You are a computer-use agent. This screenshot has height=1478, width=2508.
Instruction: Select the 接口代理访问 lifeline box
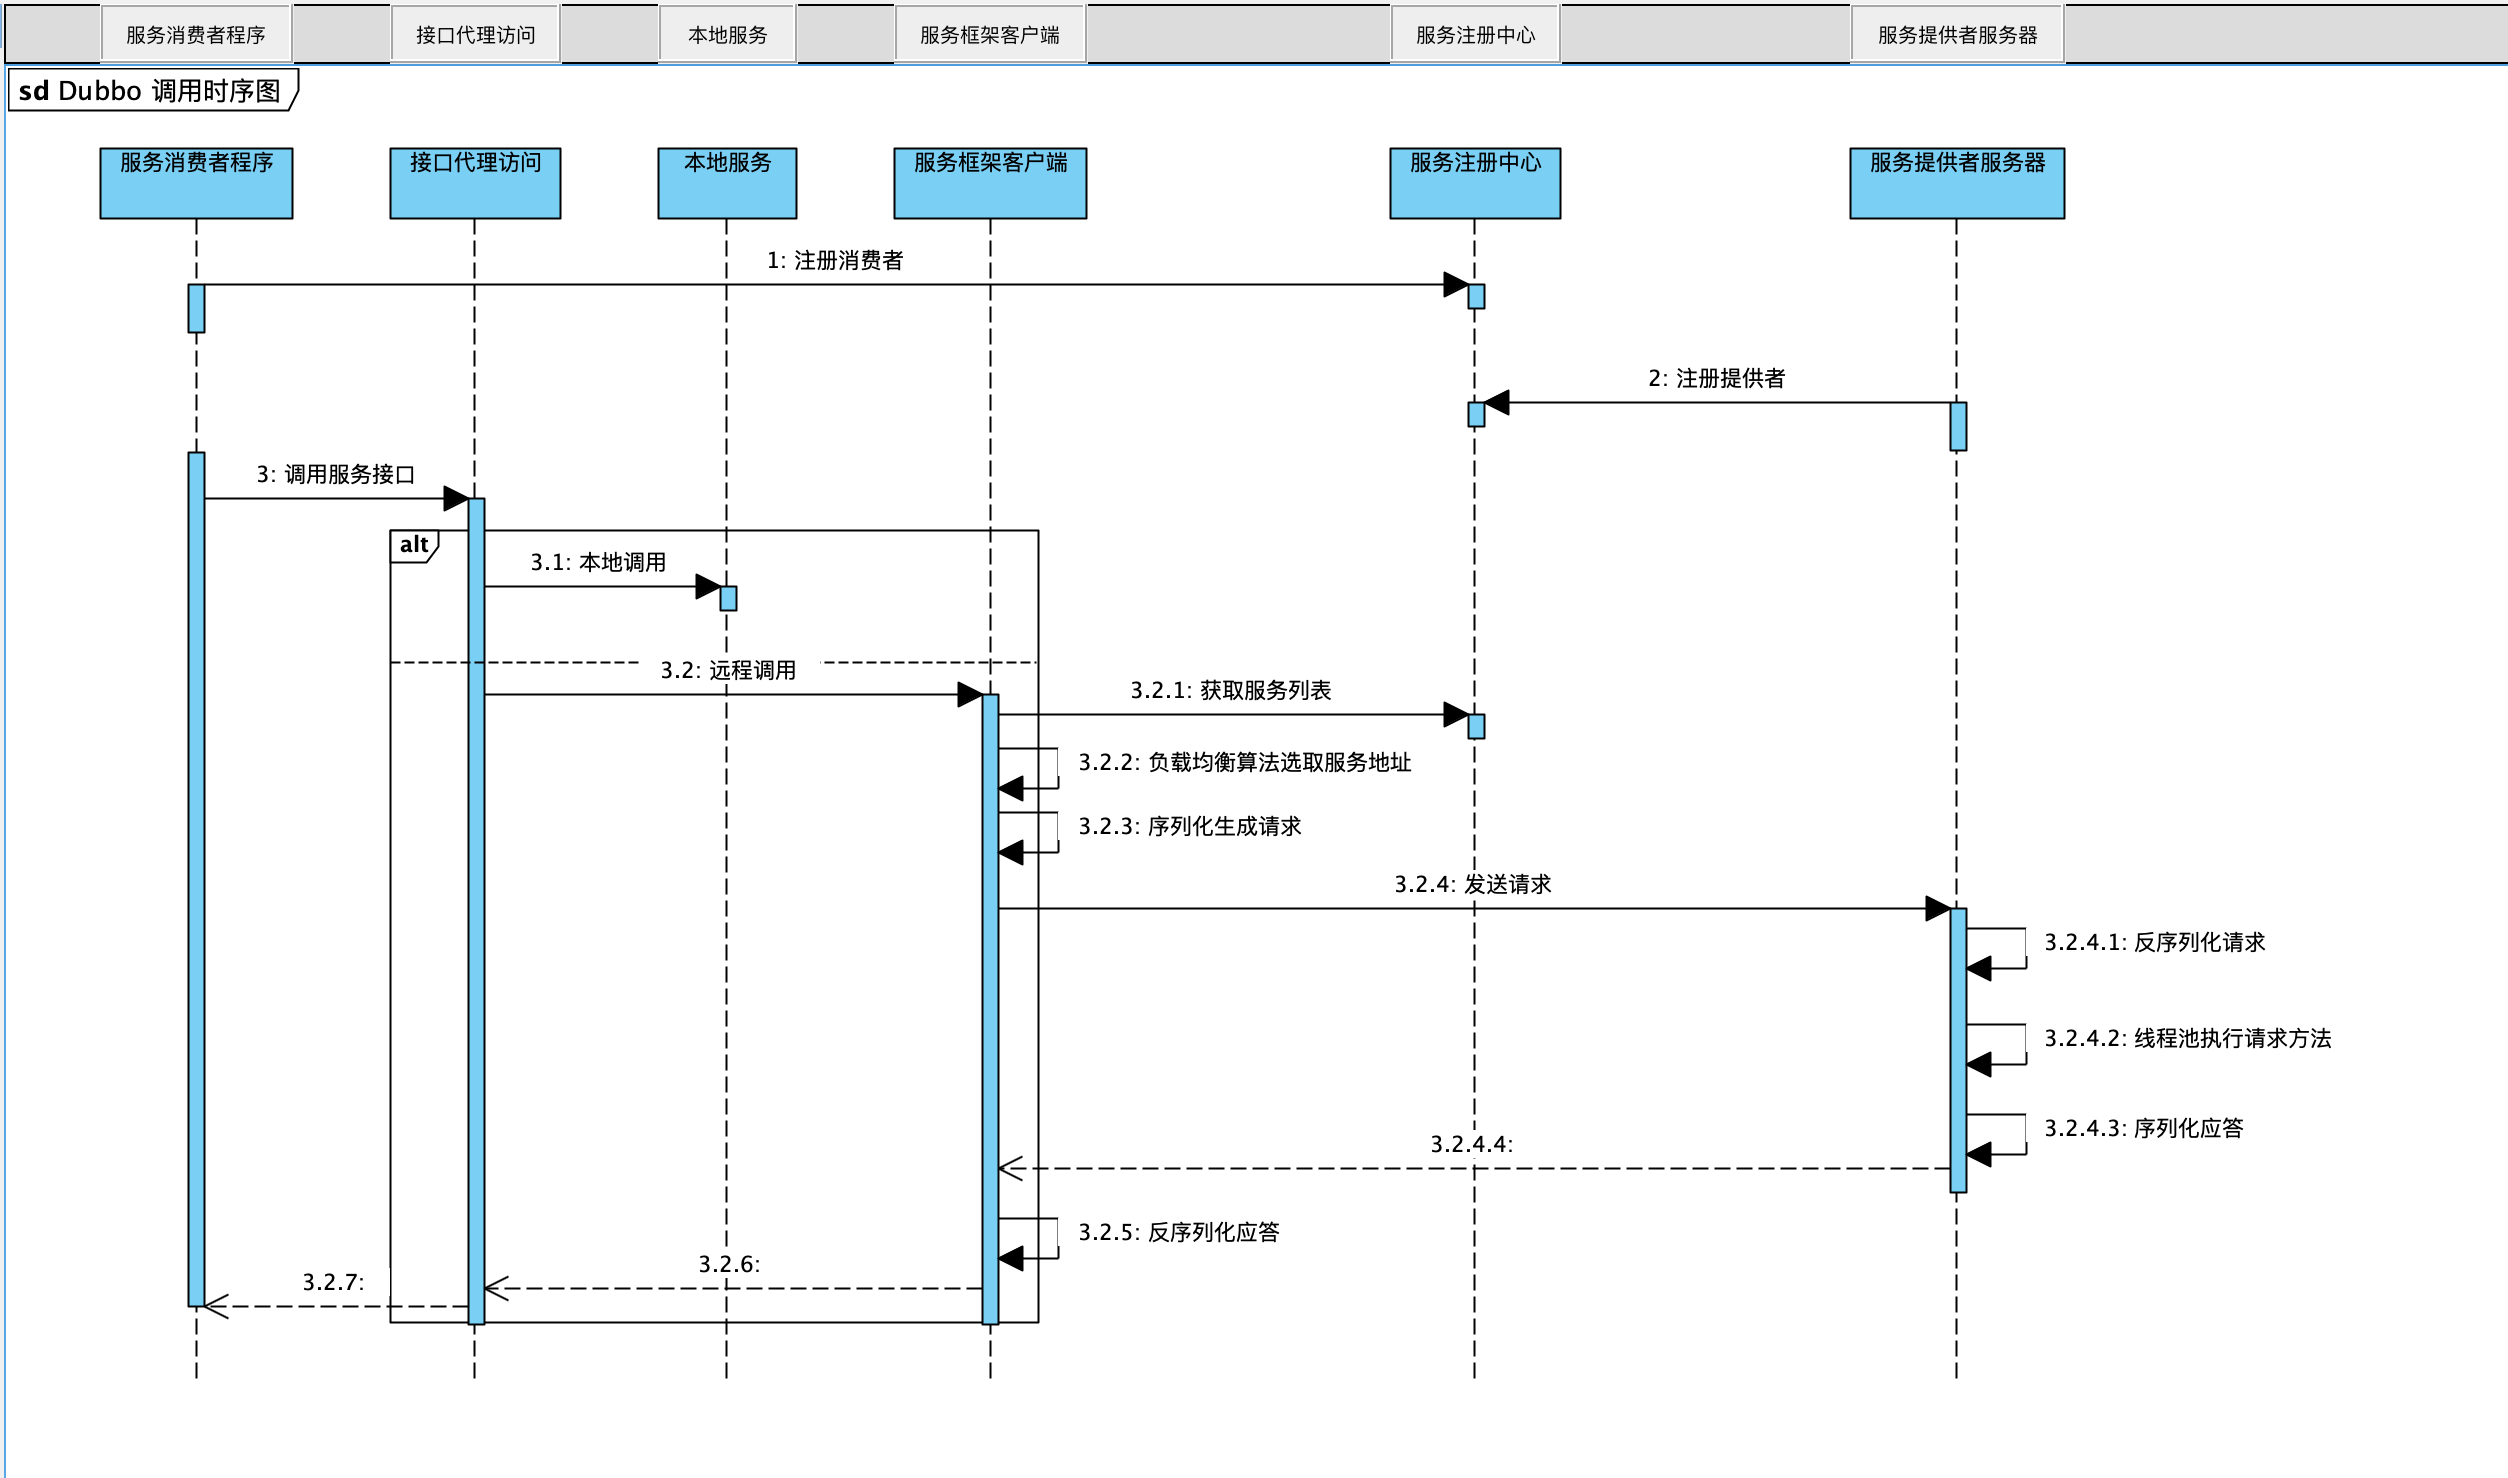(x=475, y=183)
